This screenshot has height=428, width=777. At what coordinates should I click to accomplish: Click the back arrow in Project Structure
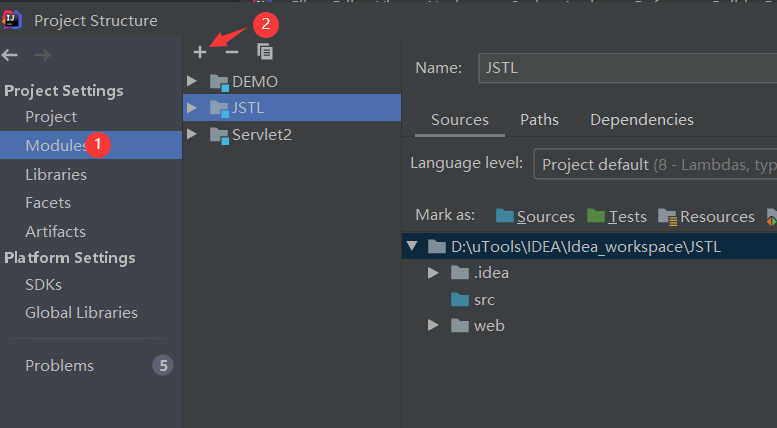tap(10, 55)
